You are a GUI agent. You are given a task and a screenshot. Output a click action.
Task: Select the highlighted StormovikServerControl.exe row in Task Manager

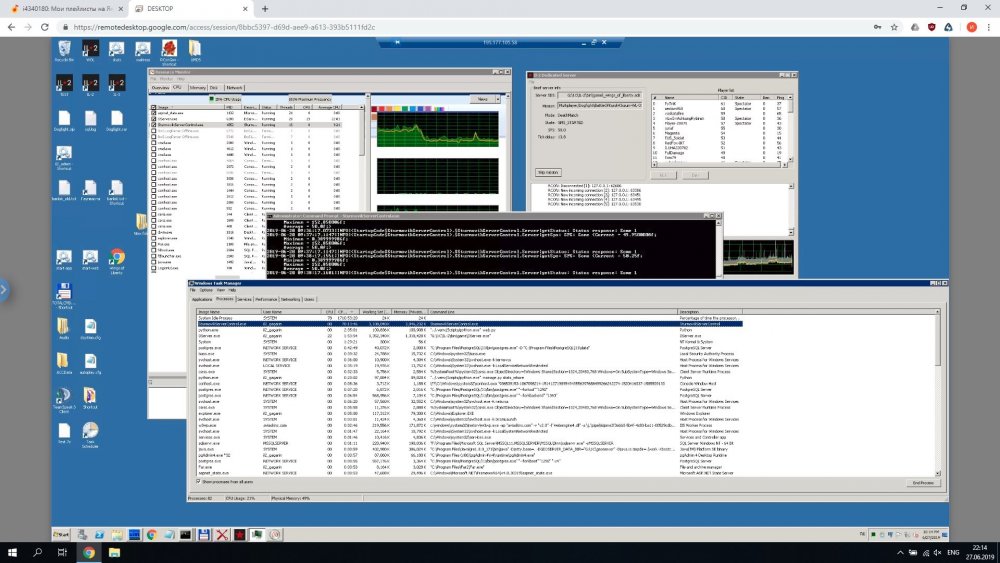[x=469, y=324]
